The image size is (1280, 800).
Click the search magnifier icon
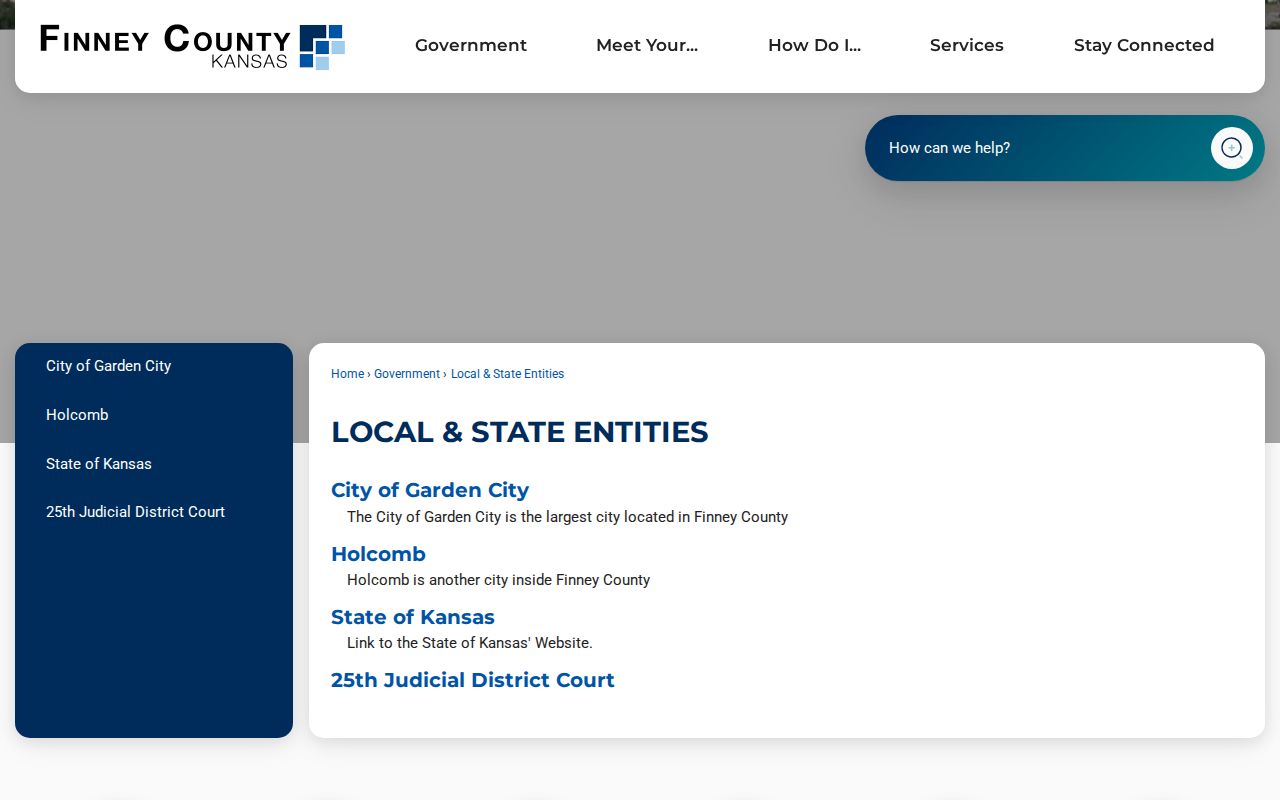click(x=1231, y=148)
